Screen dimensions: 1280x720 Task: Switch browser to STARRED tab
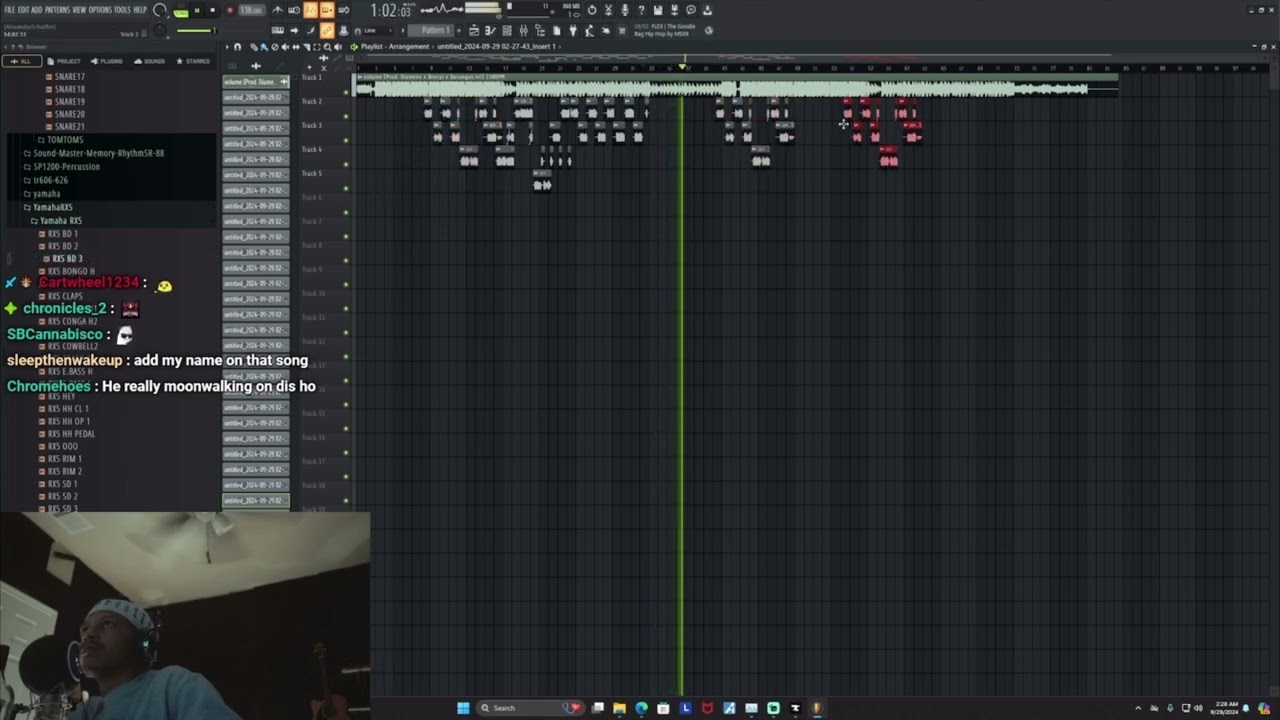[x=193, y=61]
